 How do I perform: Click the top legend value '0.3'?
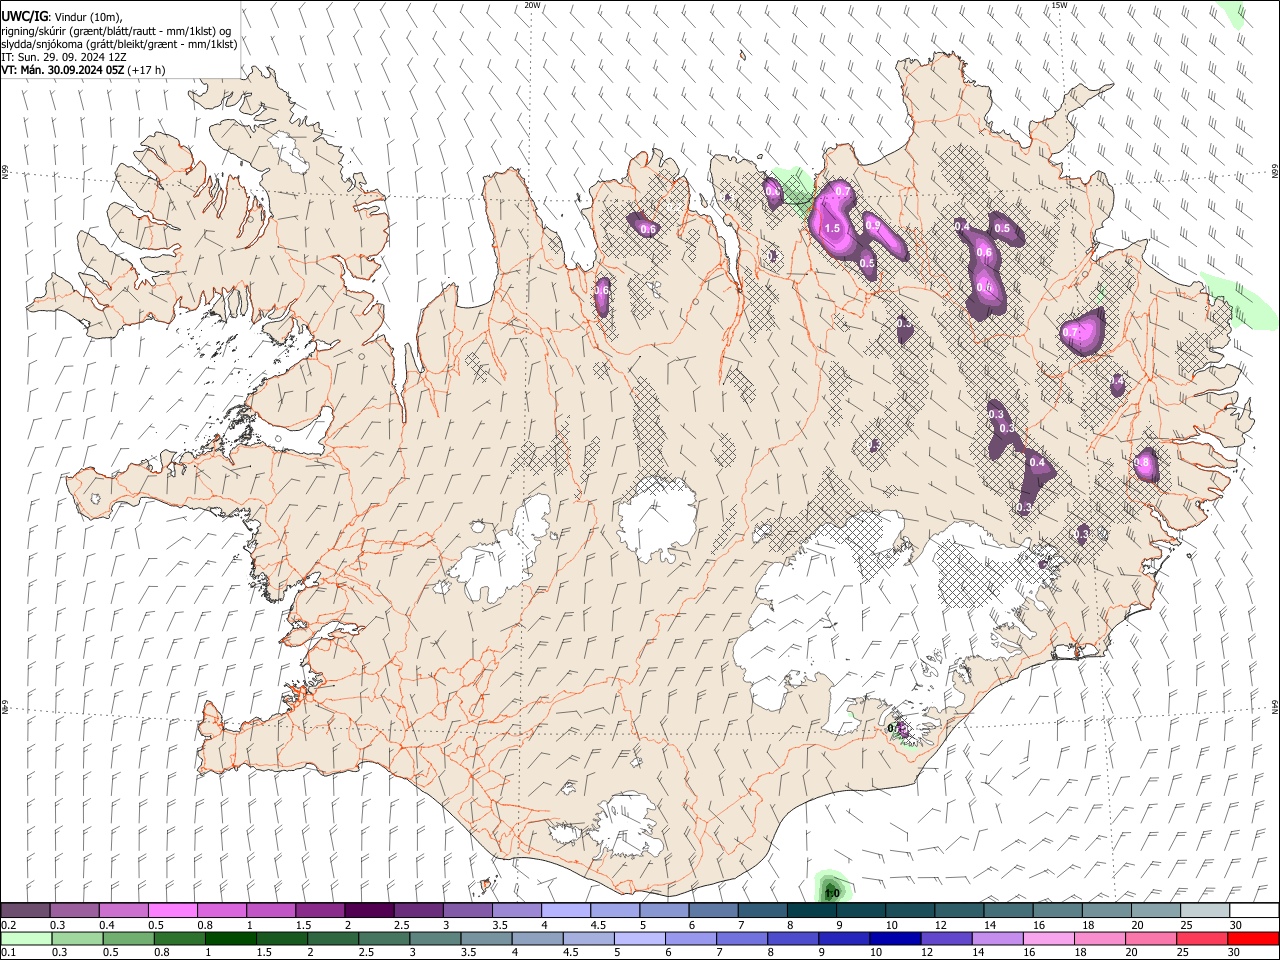coord(59,925)
